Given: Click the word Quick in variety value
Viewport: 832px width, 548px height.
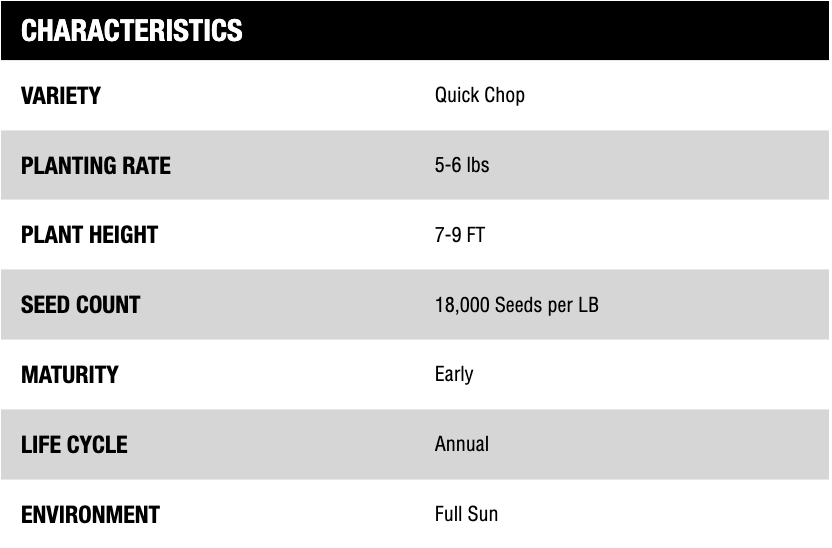Looking at the screenshot, I should pyautogui.click(x=457, y=96).
